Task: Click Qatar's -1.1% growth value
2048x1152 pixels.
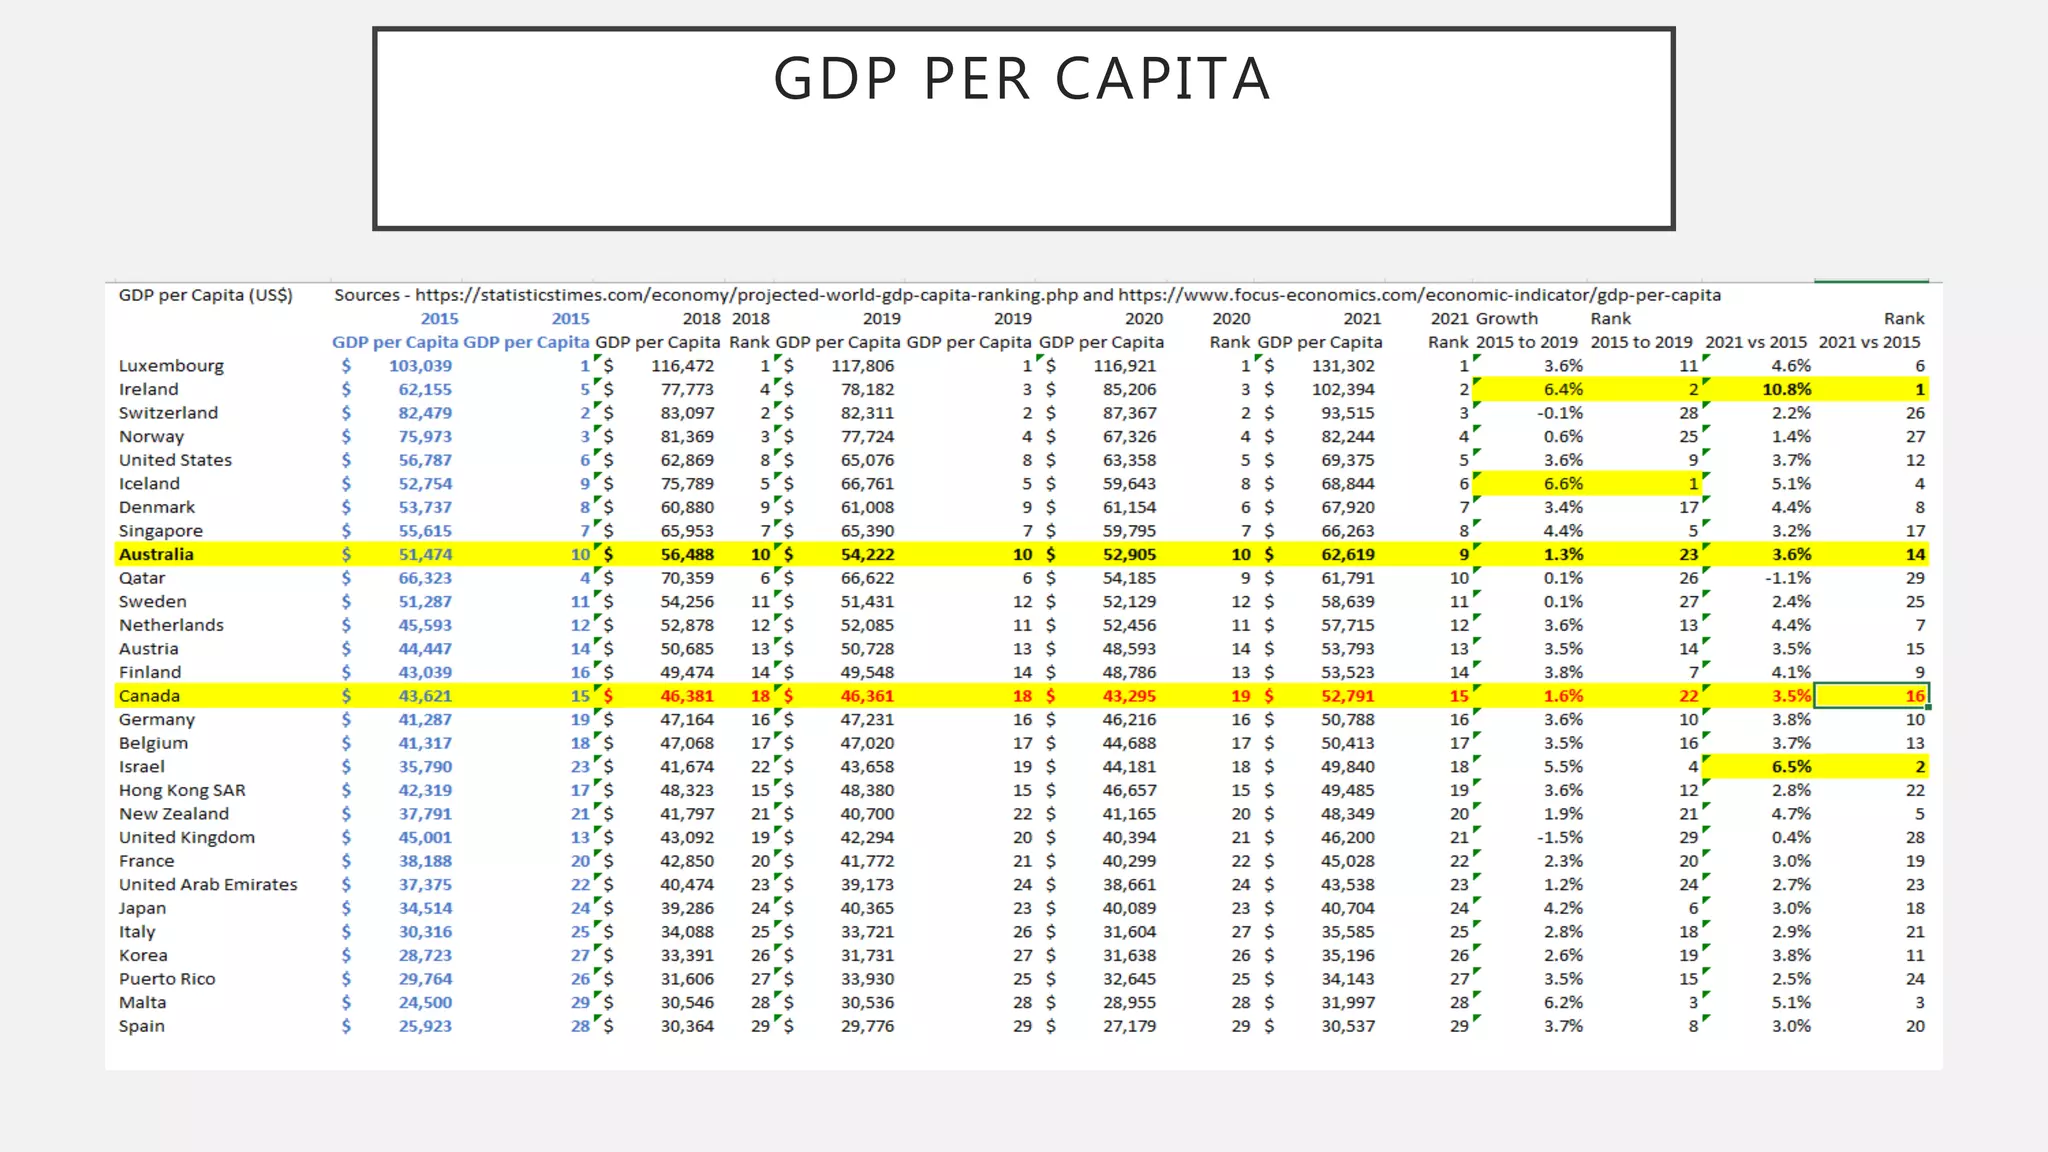Action: 1787,578
